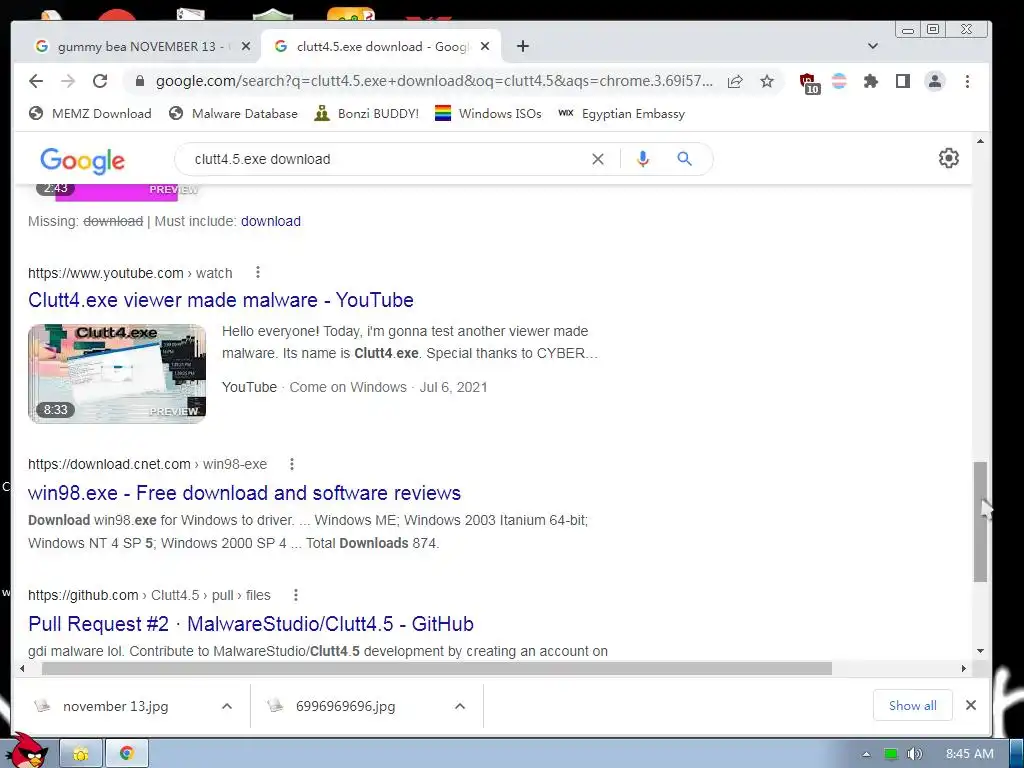Click the vertical scrollbar thumb
Viewport: 1024px width, 768px height.
[980, 522]
